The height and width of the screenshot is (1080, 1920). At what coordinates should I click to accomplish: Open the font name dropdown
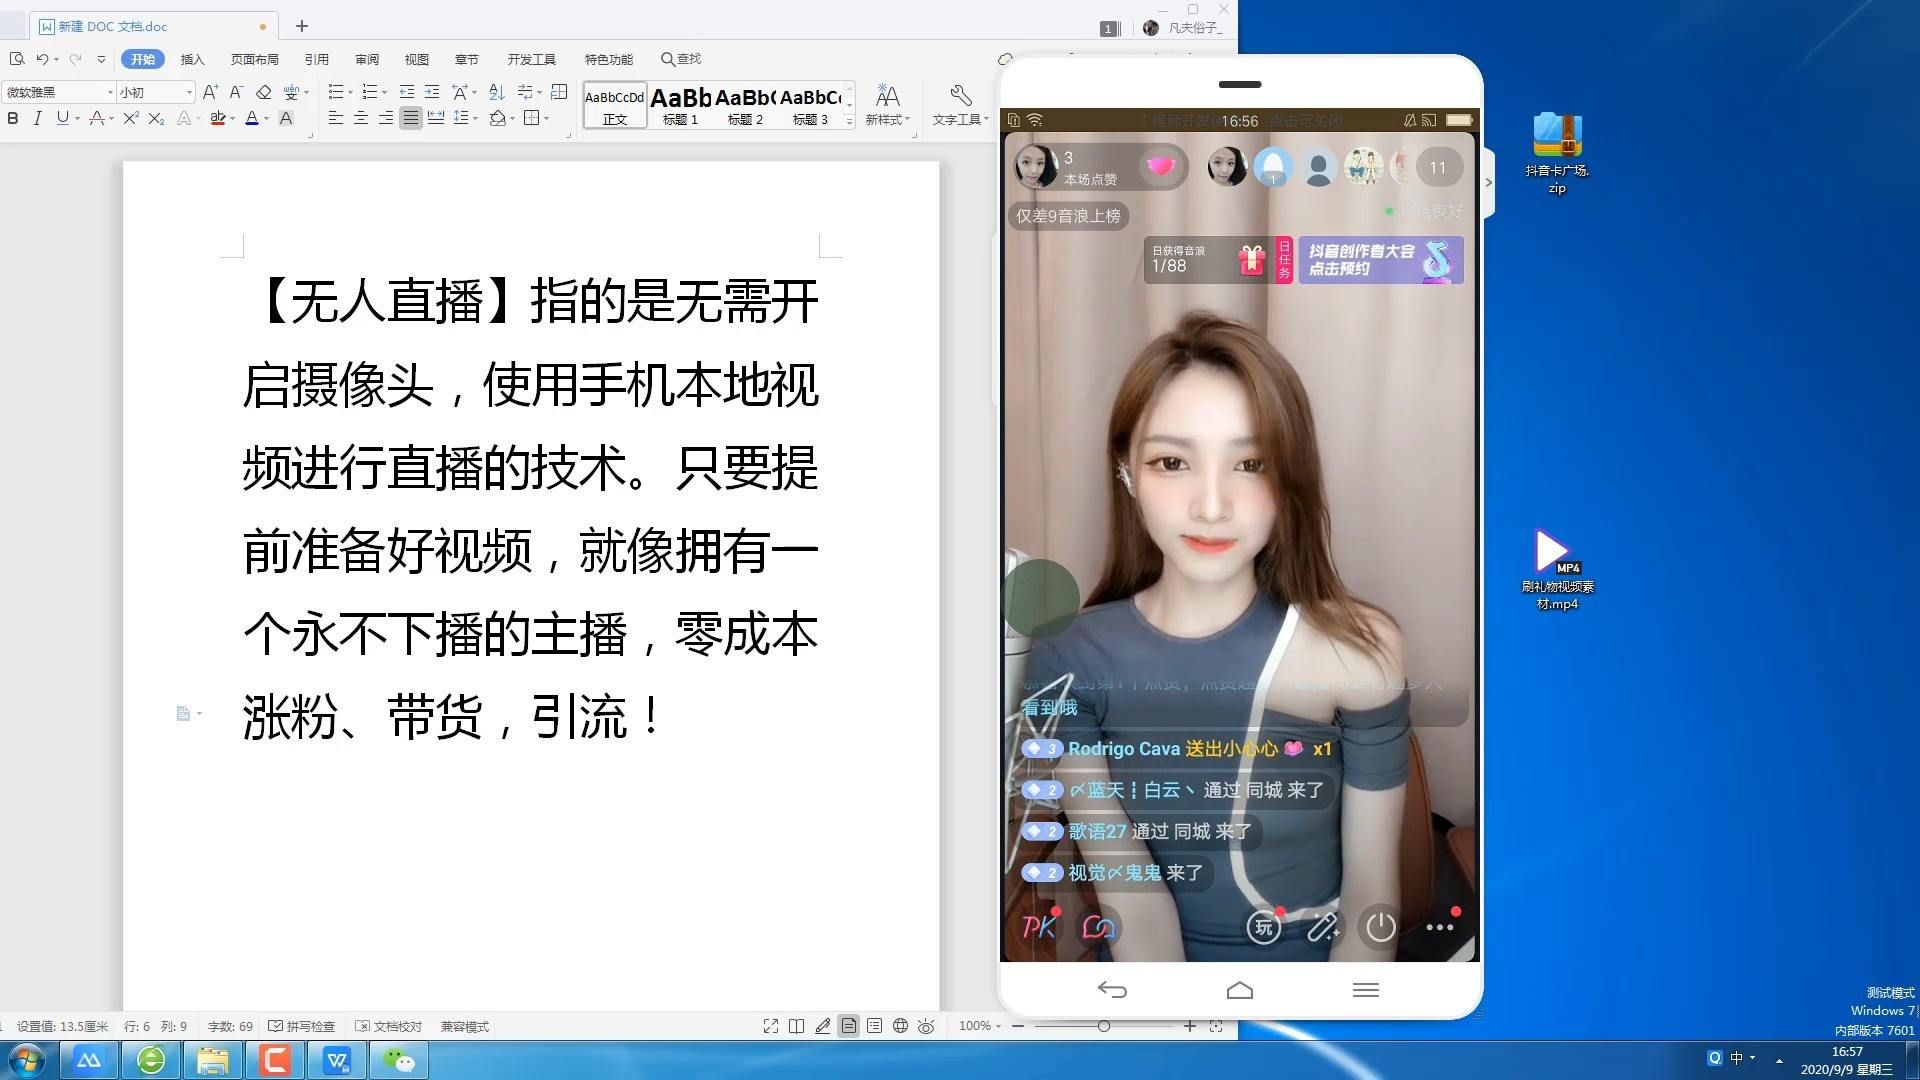[x=110, y=92]
